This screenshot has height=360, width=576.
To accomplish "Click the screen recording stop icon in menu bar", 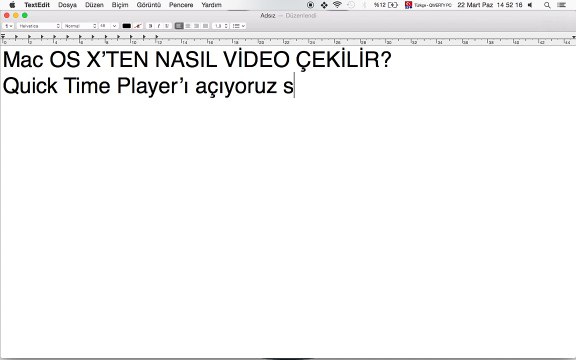I will (x=310, y=5).
